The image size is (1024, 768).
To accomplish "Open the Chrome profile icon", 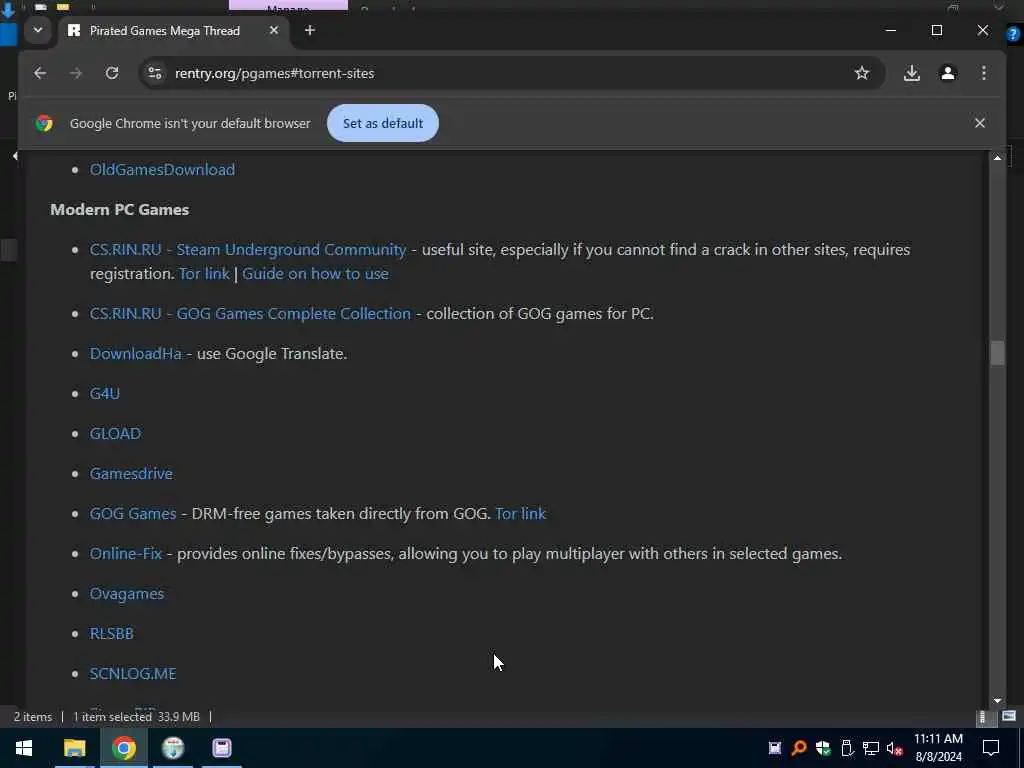I will click(x=948, y=73).
